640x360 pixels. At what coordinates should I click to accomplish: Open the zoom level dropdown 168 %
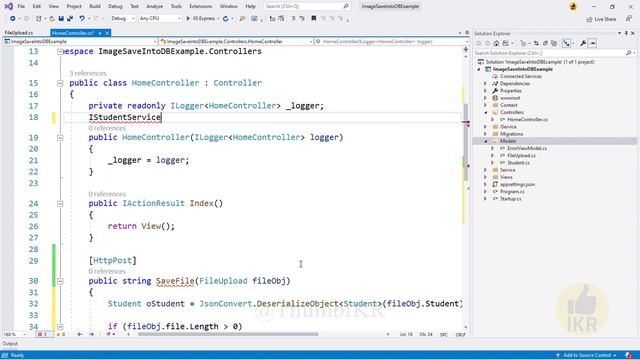15,334
